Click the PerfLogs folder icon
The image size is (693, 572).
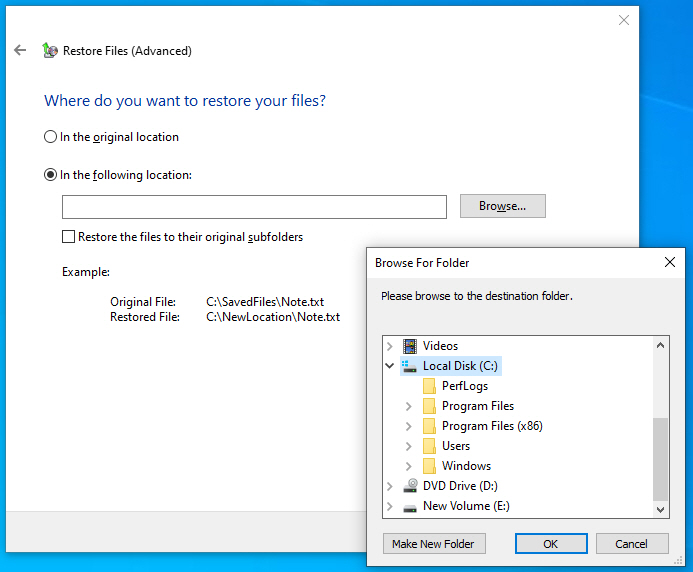pos(429,386)
